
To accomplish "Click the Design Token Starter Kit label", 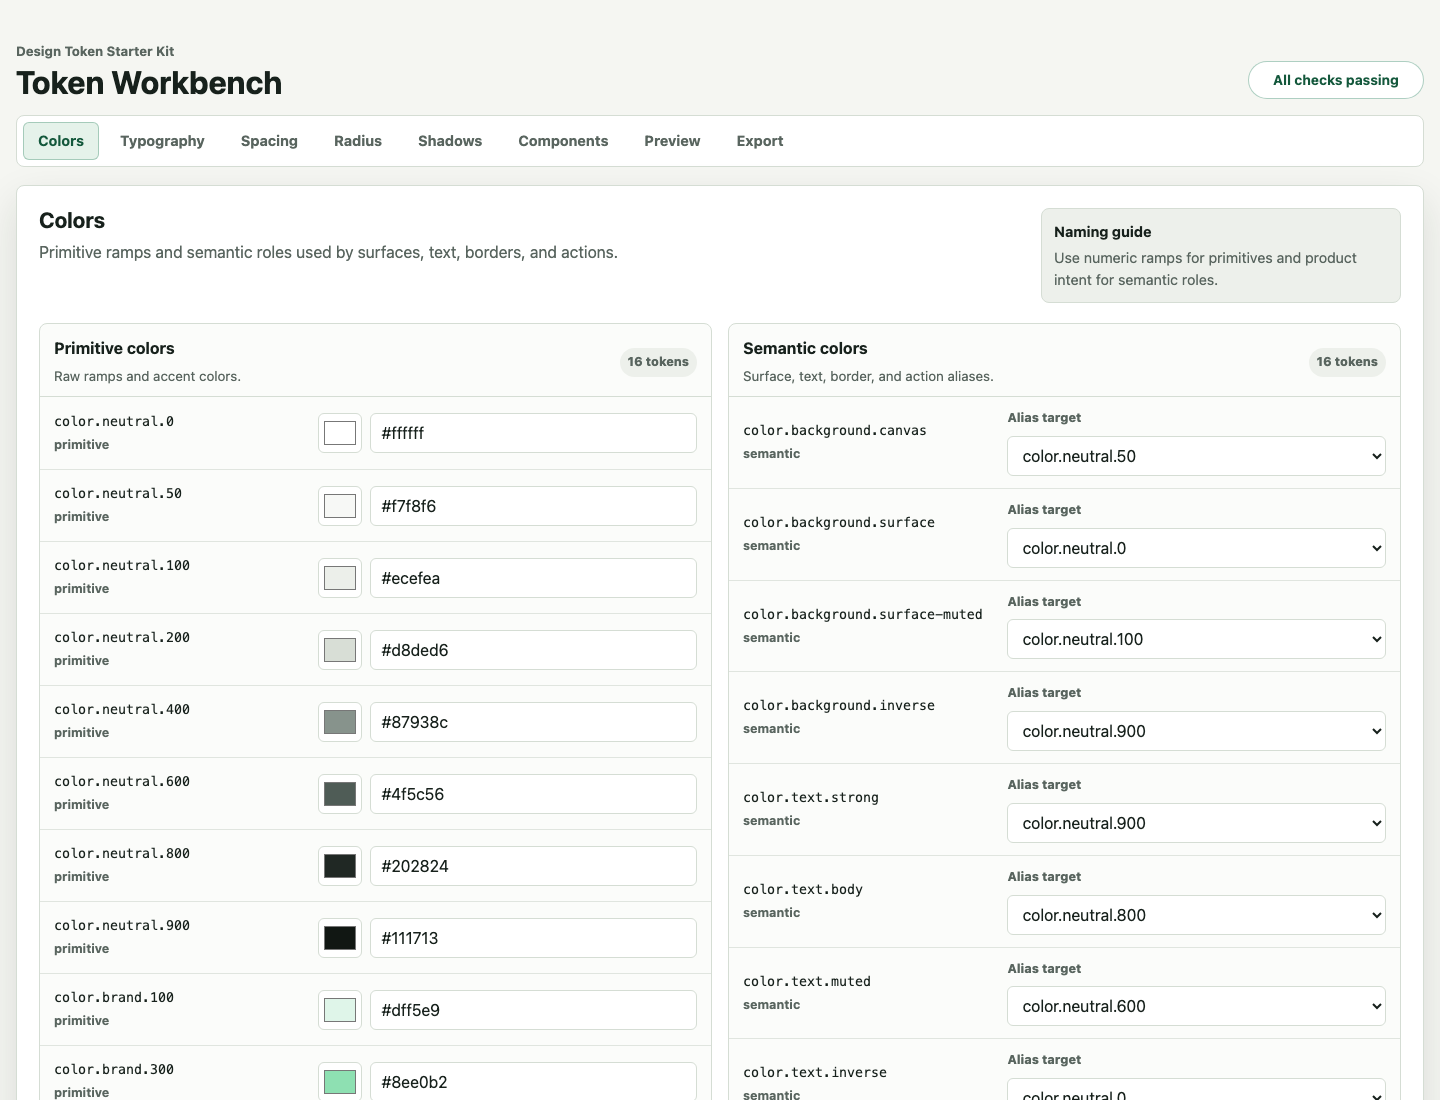I will (95, 51).
